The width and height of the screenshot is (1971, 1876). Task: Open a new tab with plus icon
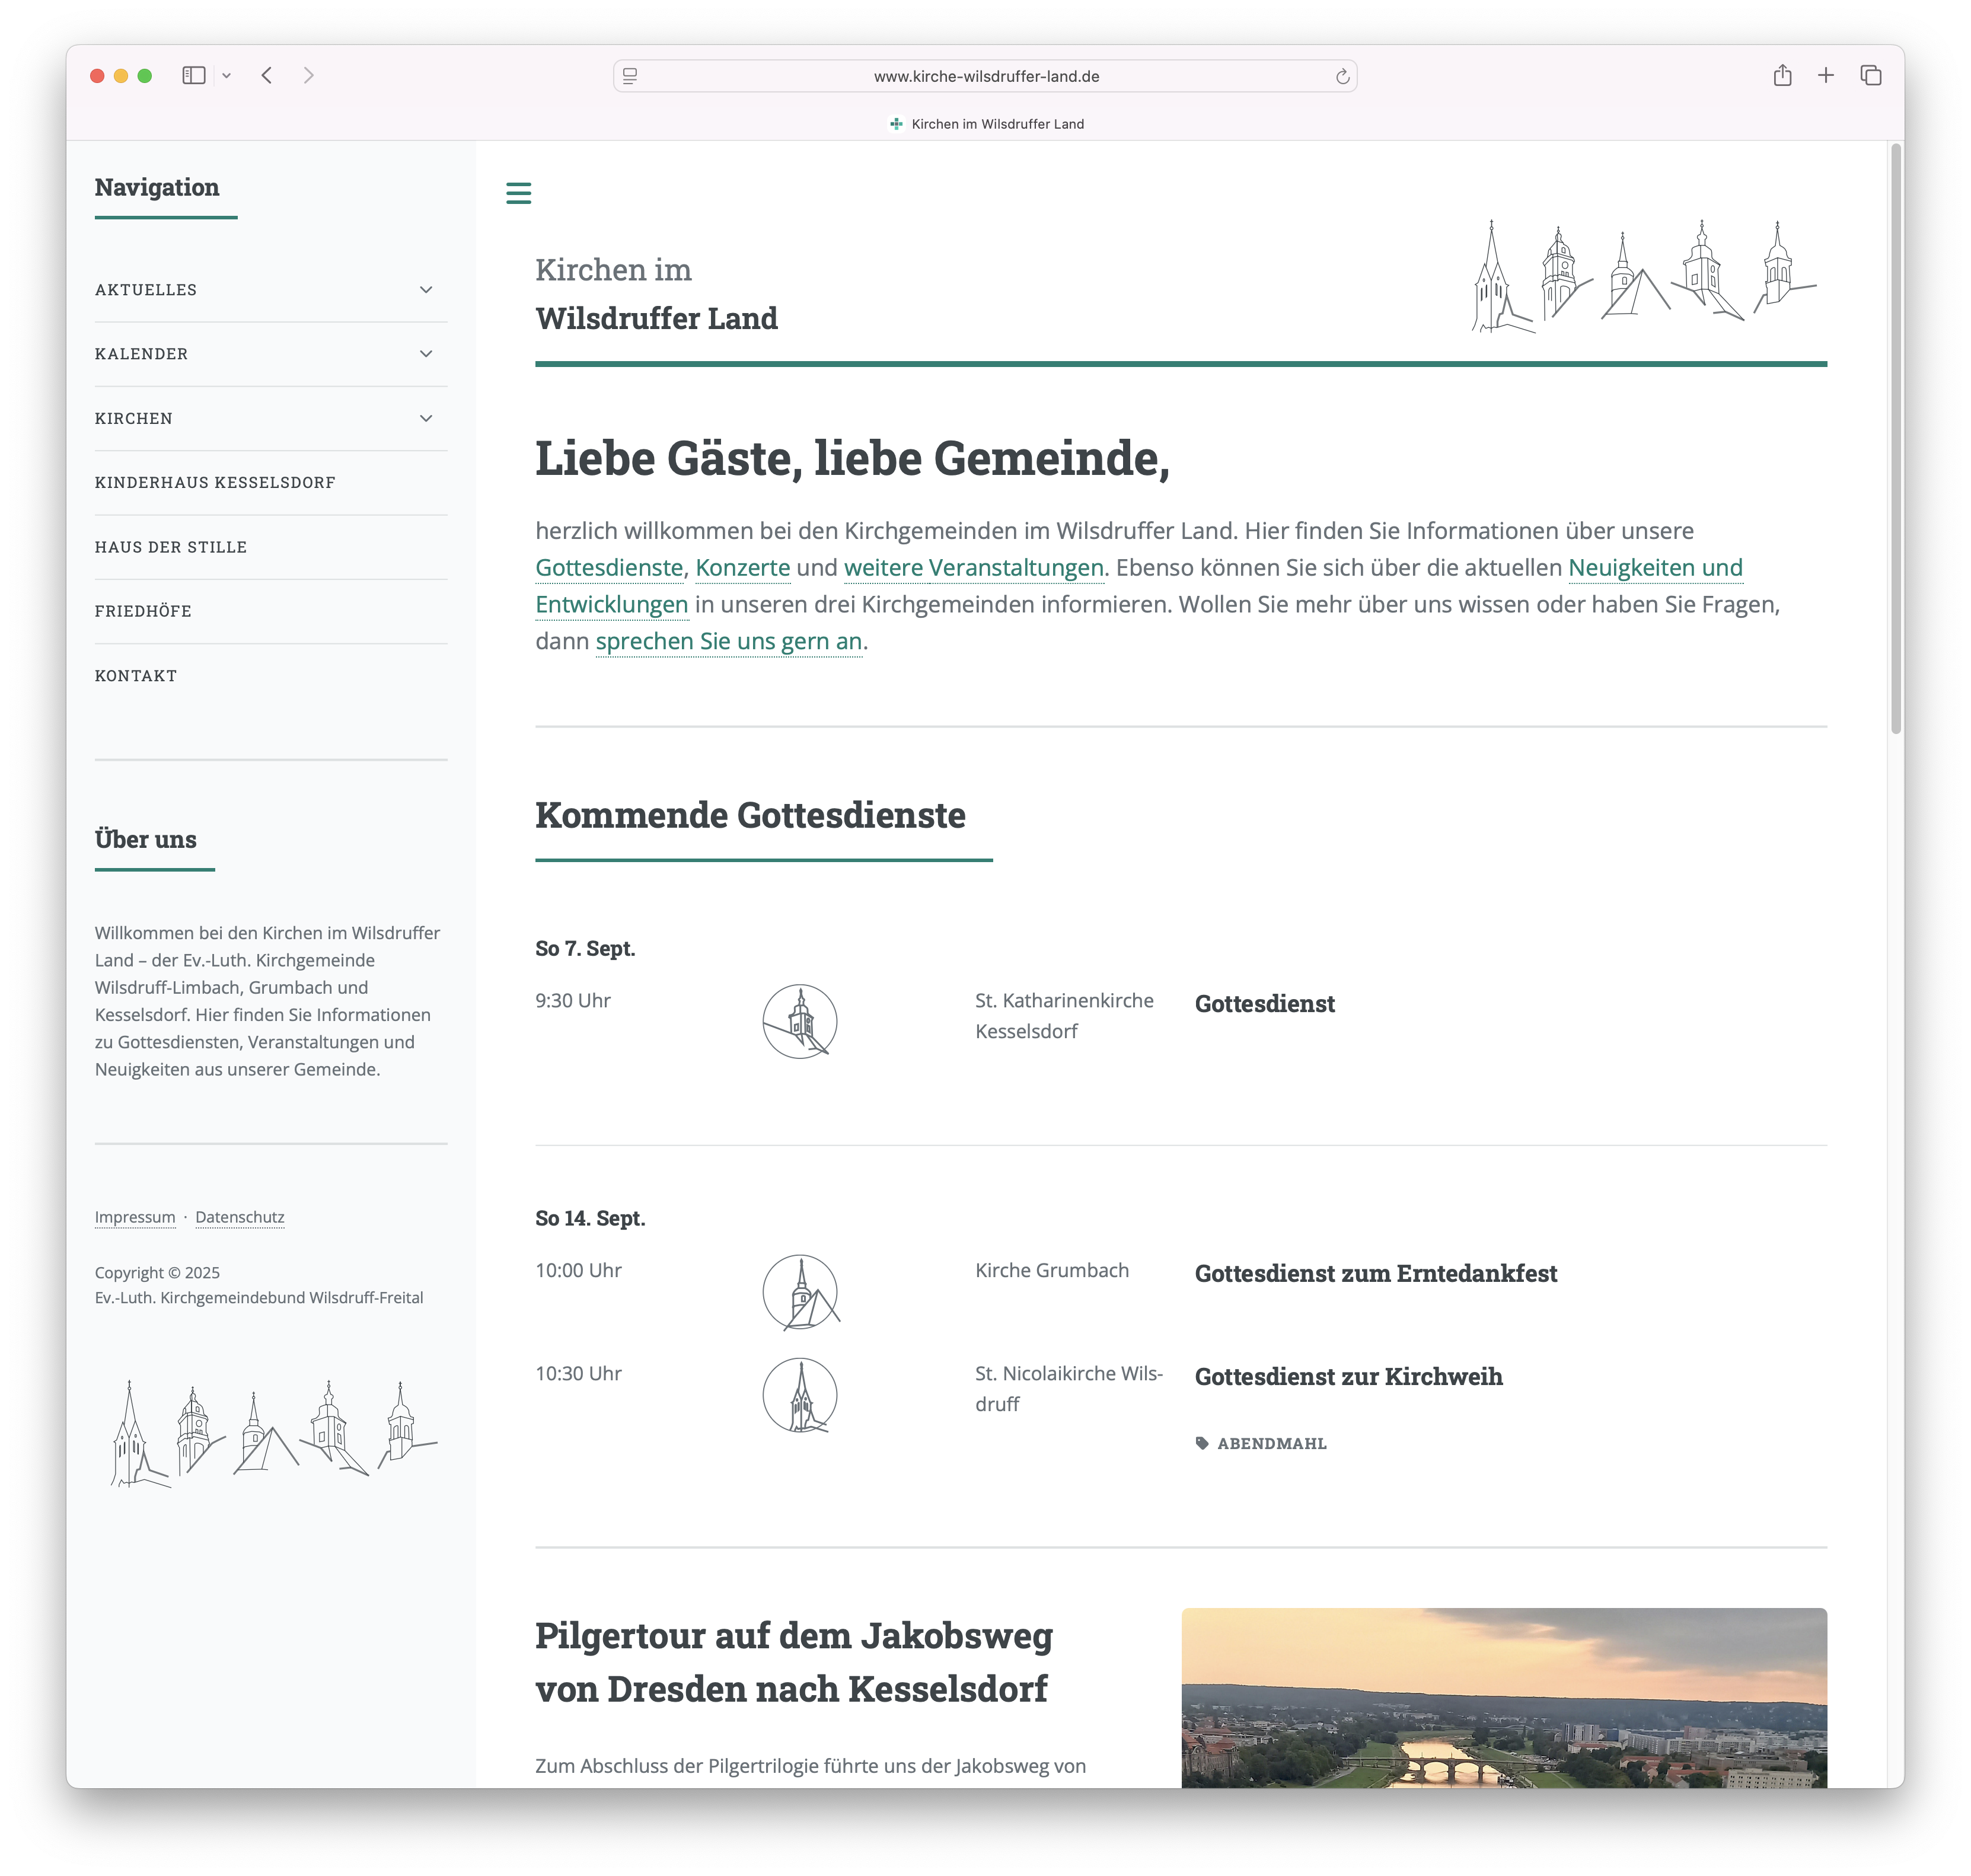1826,76
